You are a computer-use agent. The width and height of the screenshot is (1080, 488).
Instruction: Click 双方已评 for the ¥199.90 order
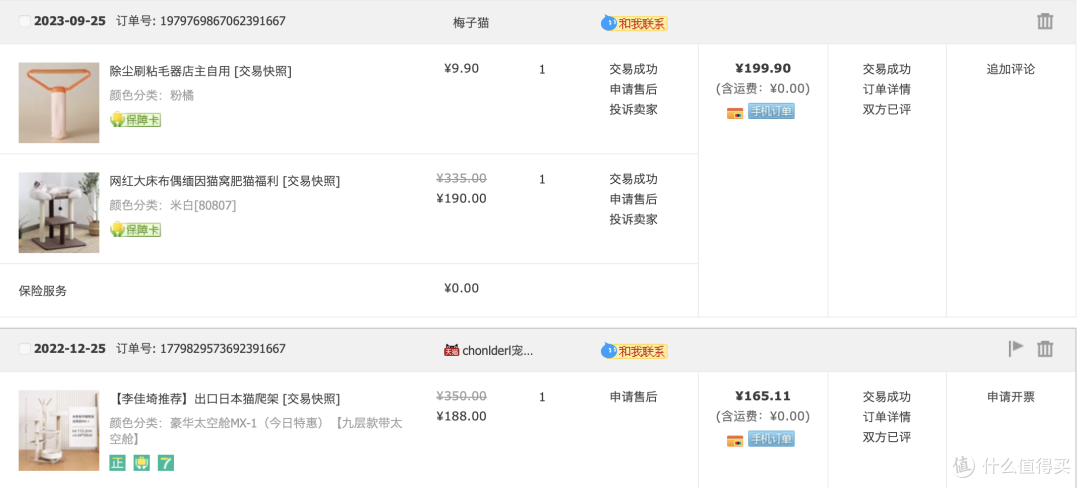pos(886,109)
